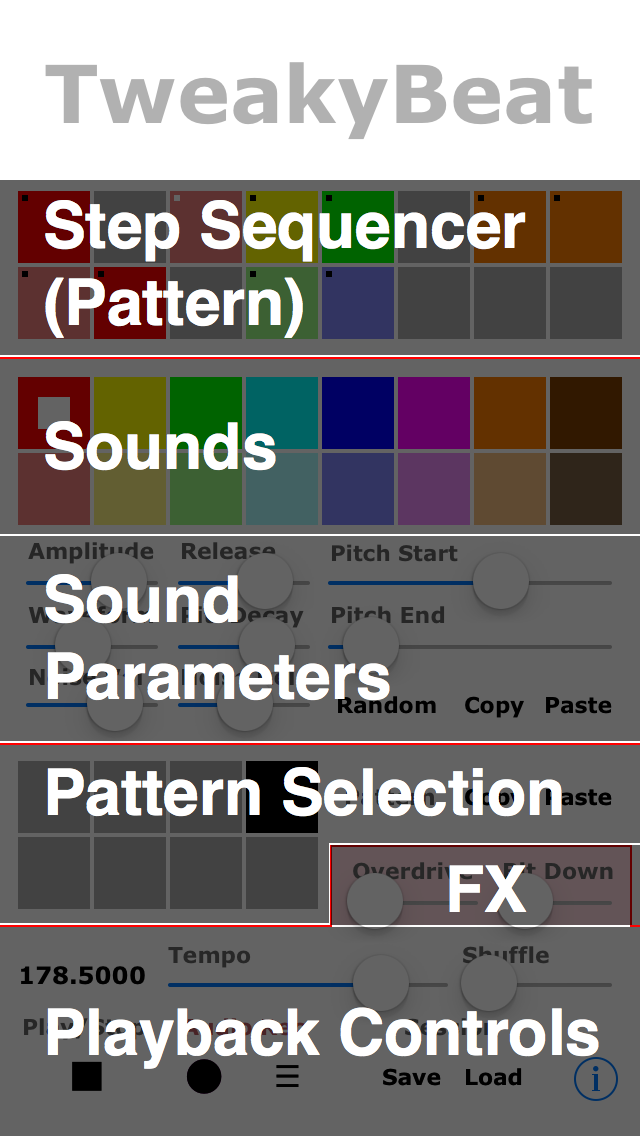Click the Load button
Screen dimensions: 640x1136
pos(493,1077)
